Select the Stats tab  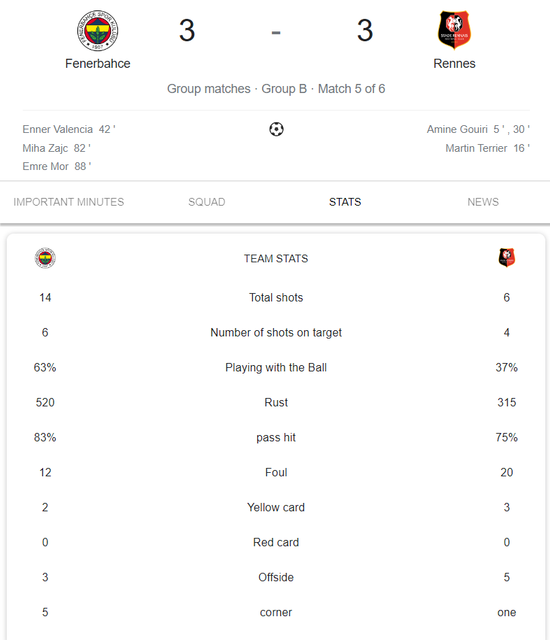click(x=345, y=202)
